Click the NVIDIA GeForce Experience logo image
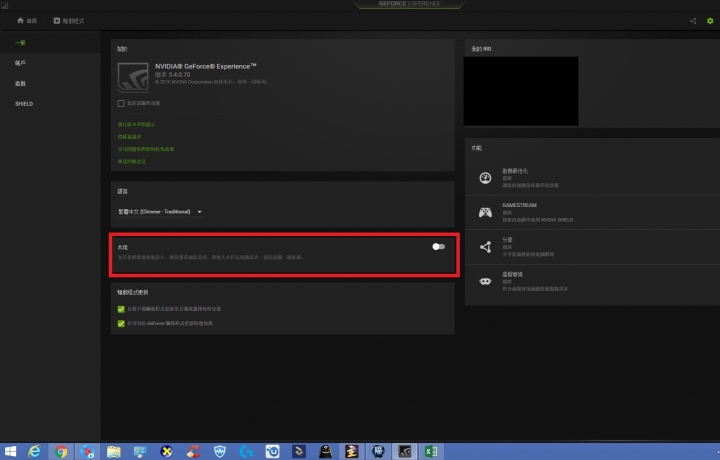 133,78
